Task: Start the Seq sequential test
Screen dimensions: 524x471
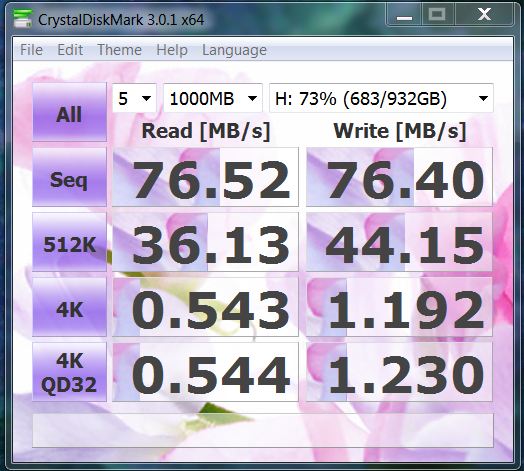Action: coord(70,177)
